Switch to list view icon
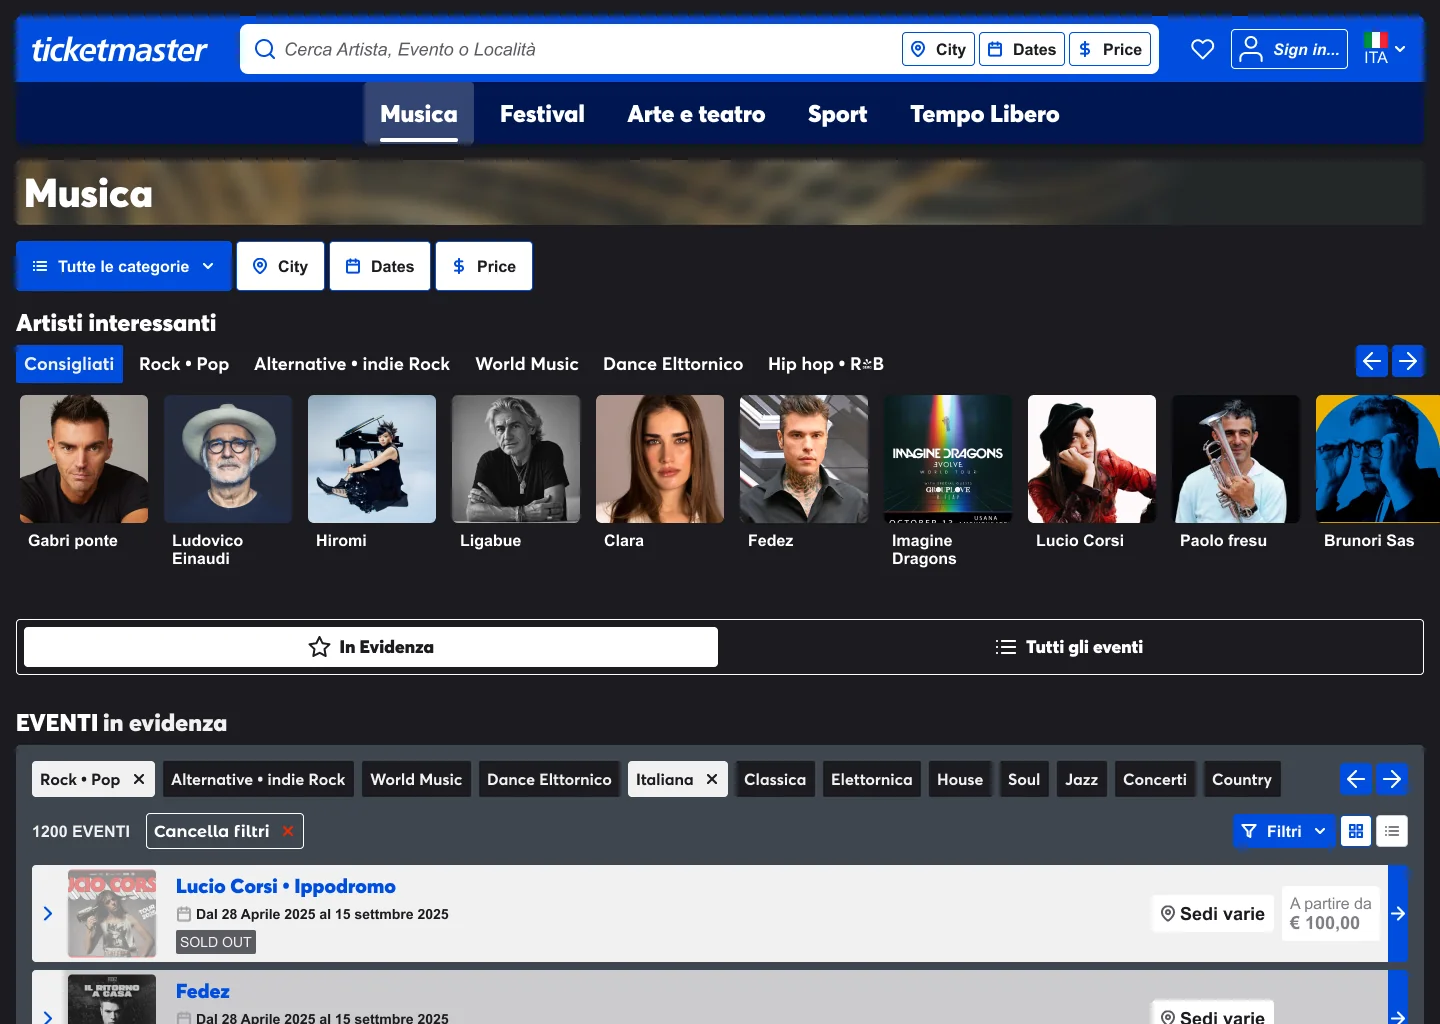The width and height of the screenshot is (1440, 1024). coord(1392,831)
